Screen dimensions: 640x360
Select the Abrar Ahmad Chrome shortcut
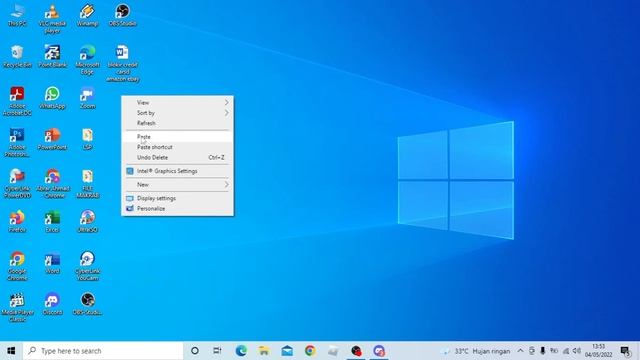(53, 184)
